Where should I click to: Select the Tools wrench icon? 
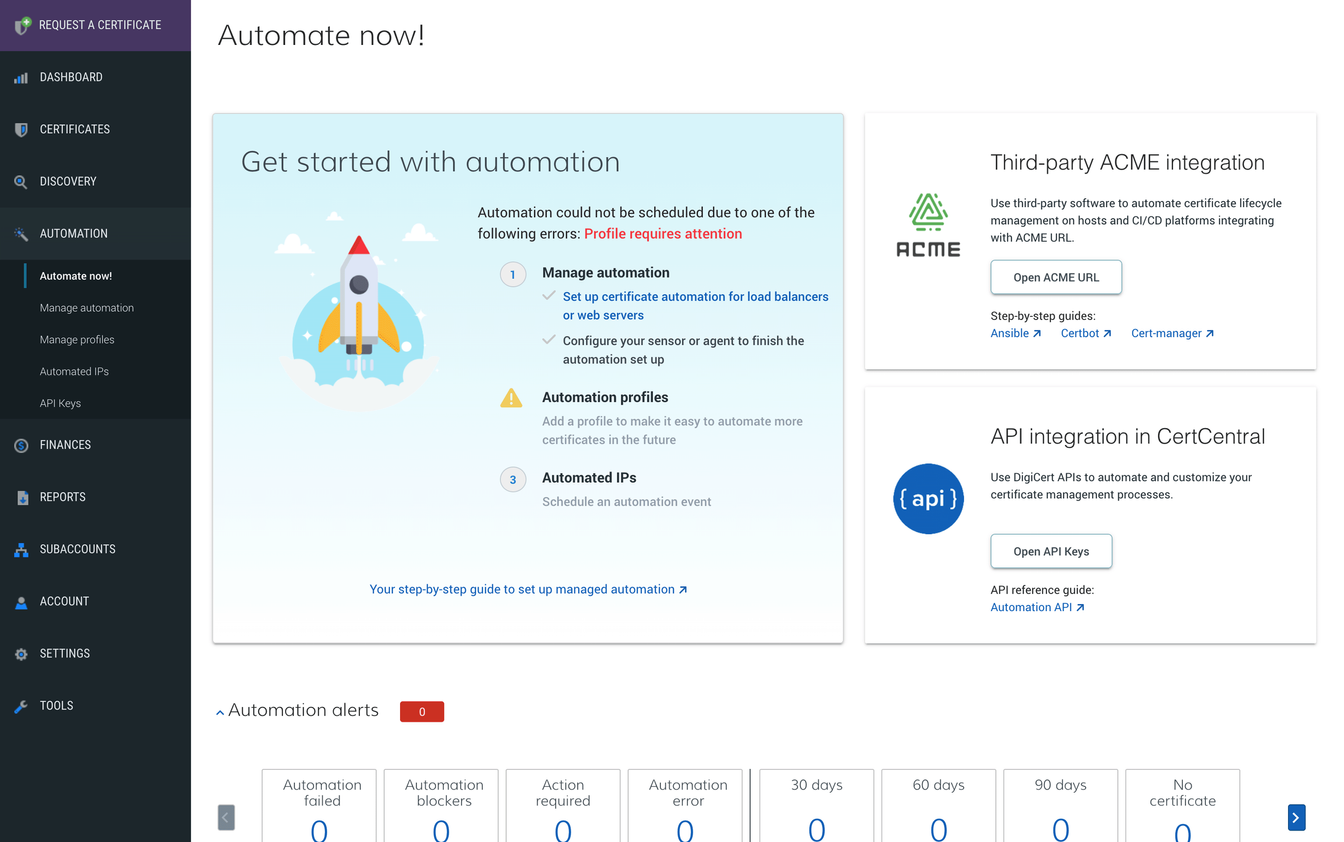tap(21, 704)
